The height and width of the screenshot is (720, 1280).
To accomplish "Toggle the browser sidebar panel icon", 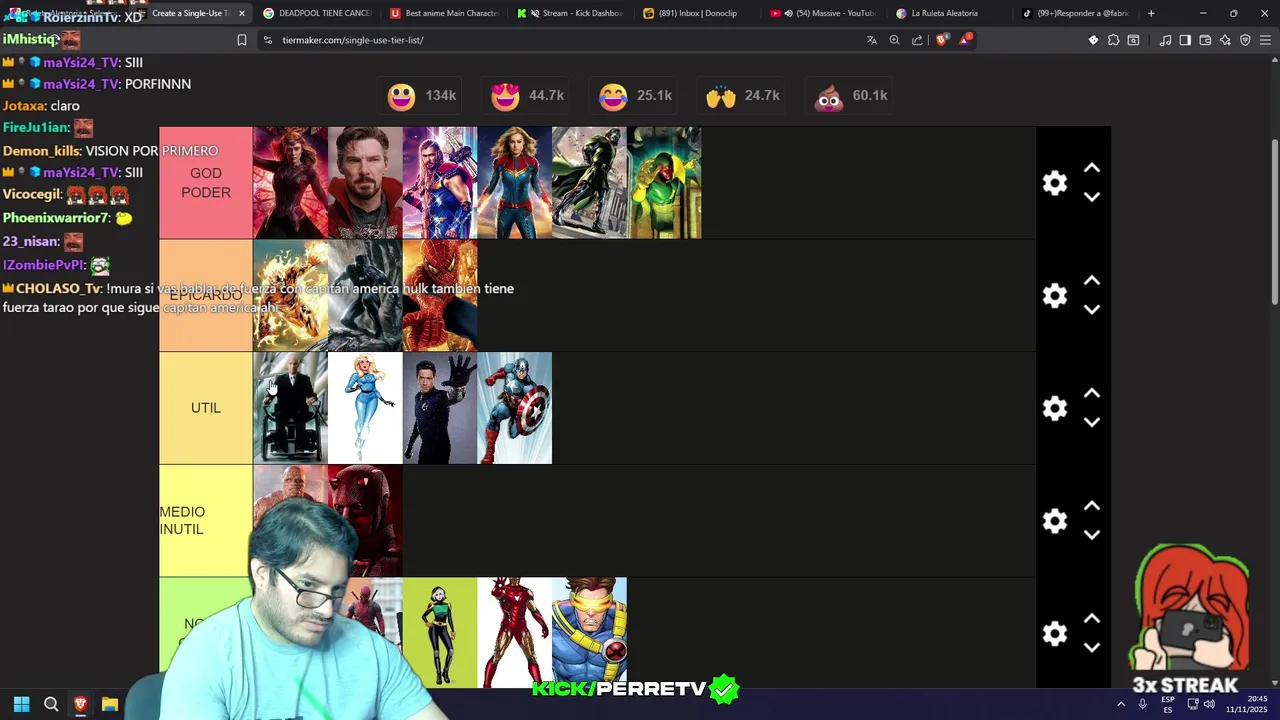I will coord(1185,40).
